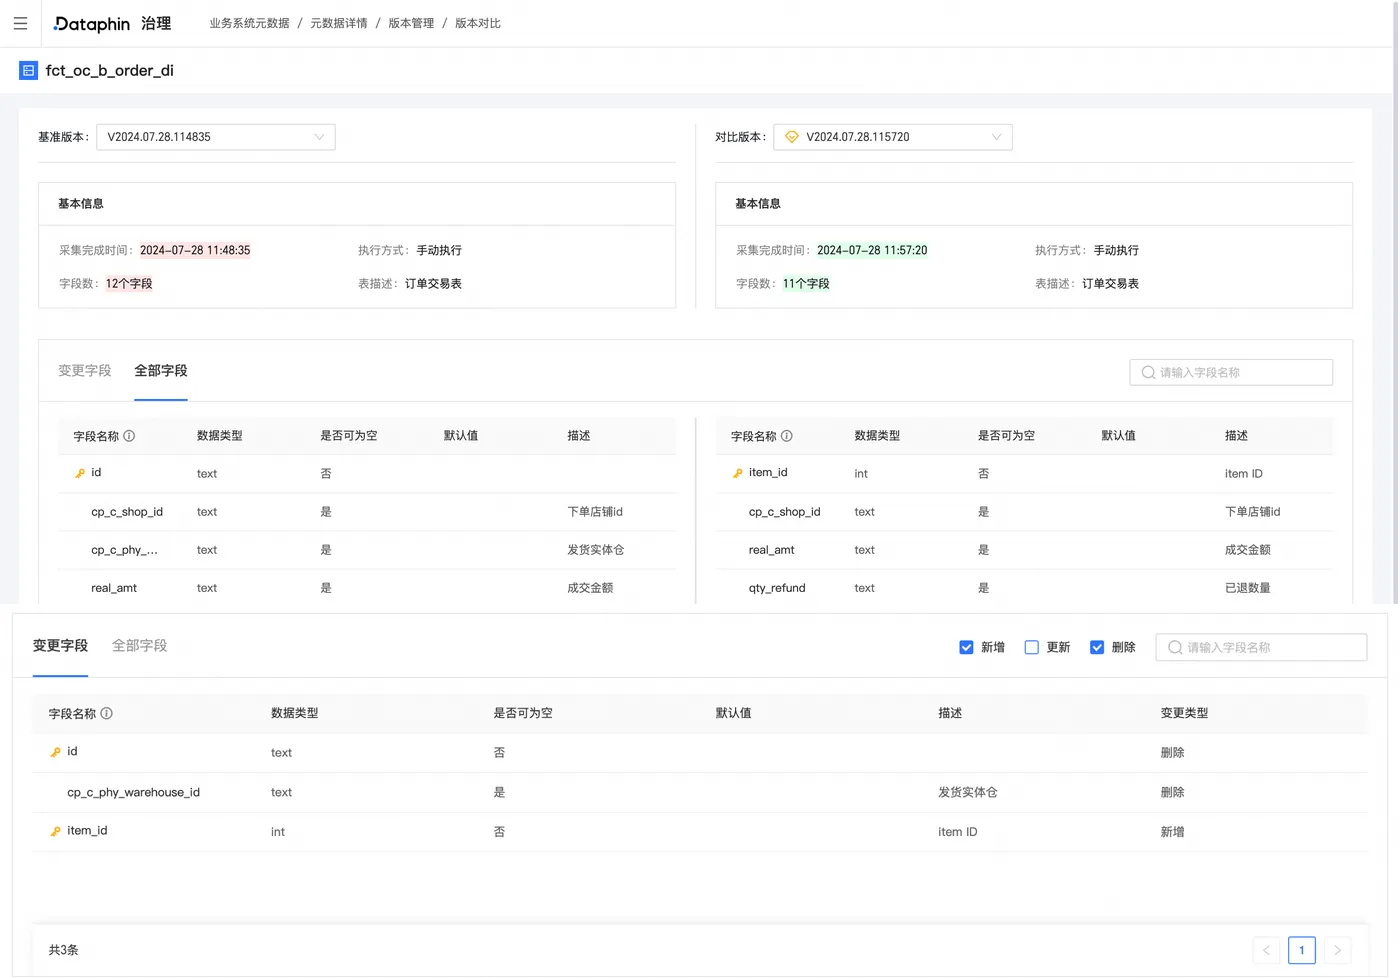1400x978 pixels.
Task: Click fct_oc_b_order_di page title
Action: 110,70
